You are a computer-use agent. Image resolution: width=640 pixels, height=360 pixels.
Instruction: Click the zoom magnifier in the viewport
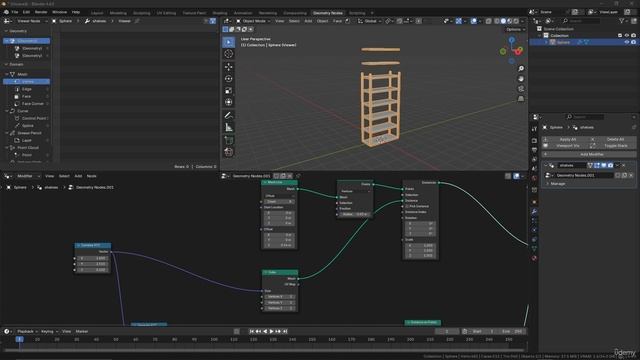521,69
